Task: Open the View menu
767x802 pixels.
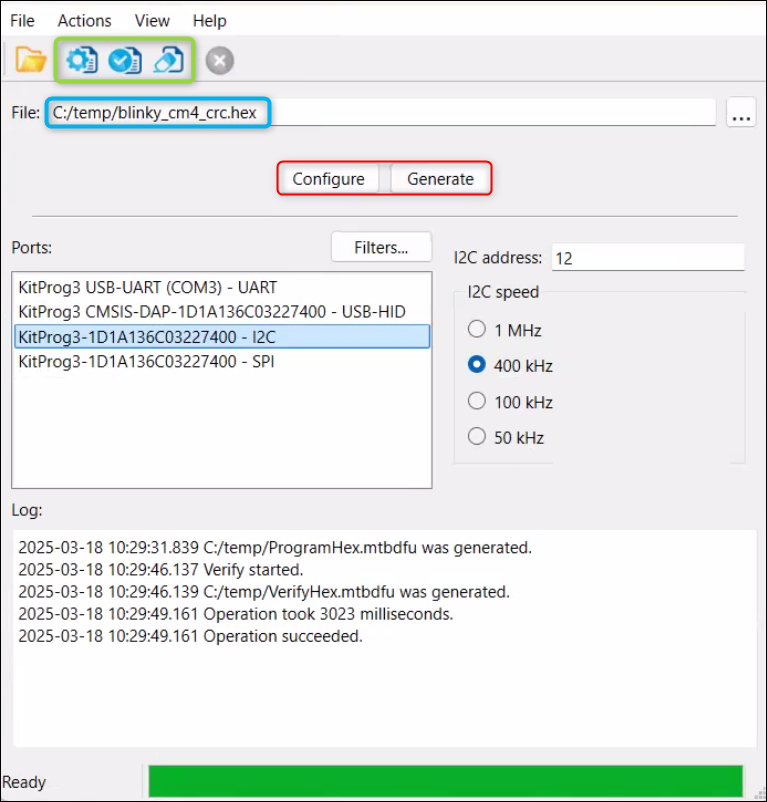Action: click(x=152, y=20)
